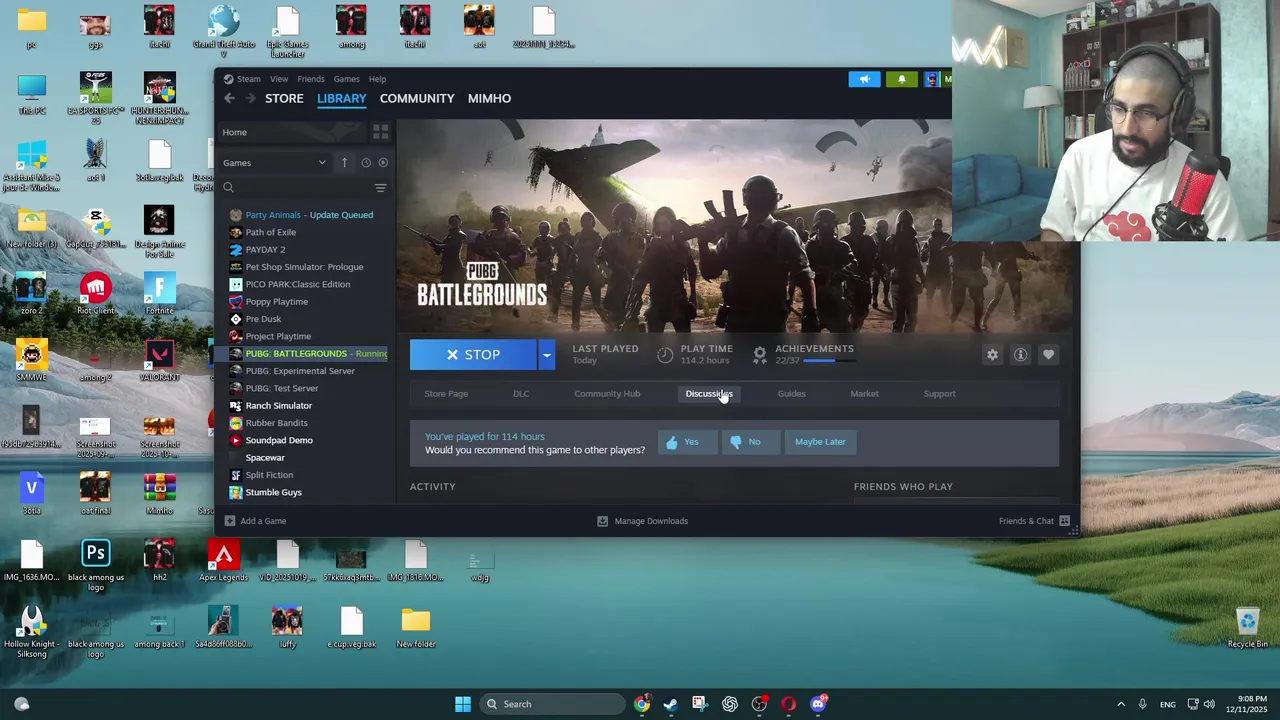Sort library with the up arrow icon
Screen dimensions: 1280x720
tap(344, 163)
